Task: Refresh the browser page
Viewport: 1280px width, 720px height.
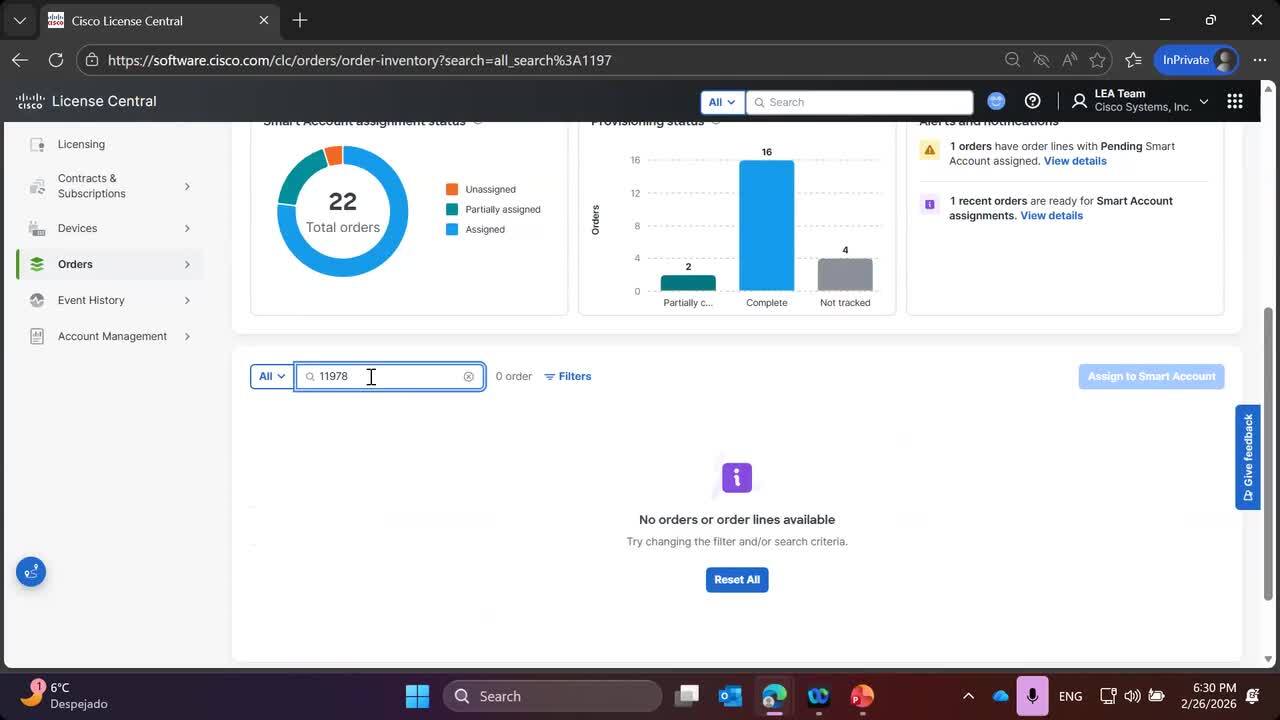Action: point(56,60)
